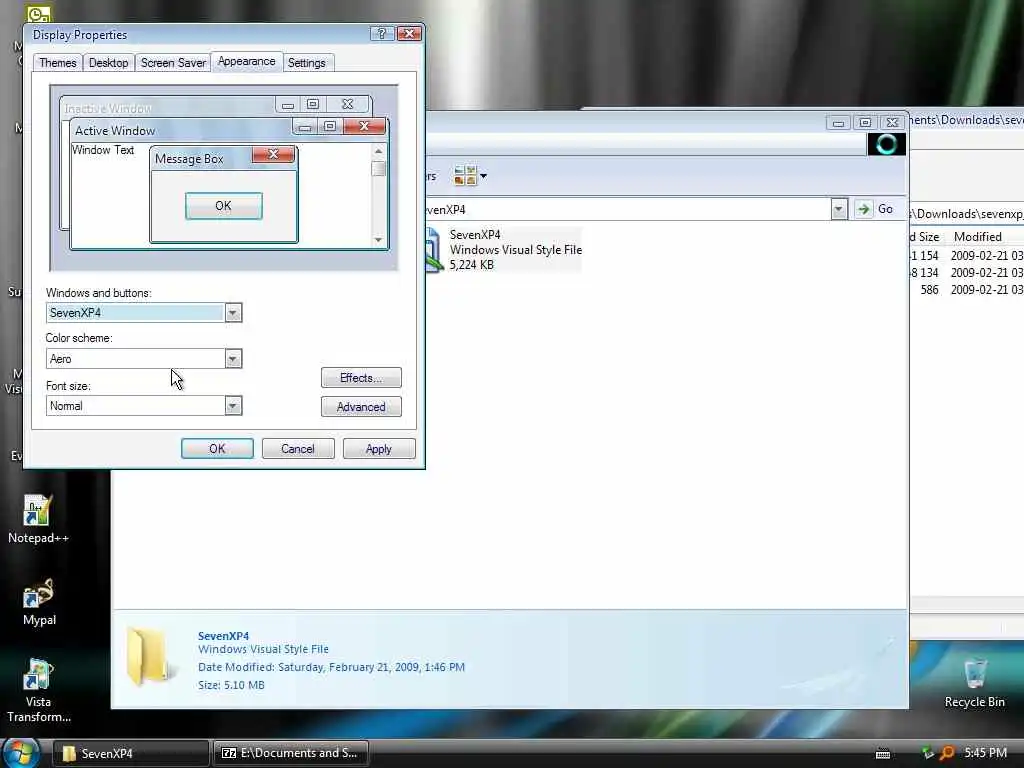
Task: Expand Windows and buttons dropdown
Action: tap(233, 313)
